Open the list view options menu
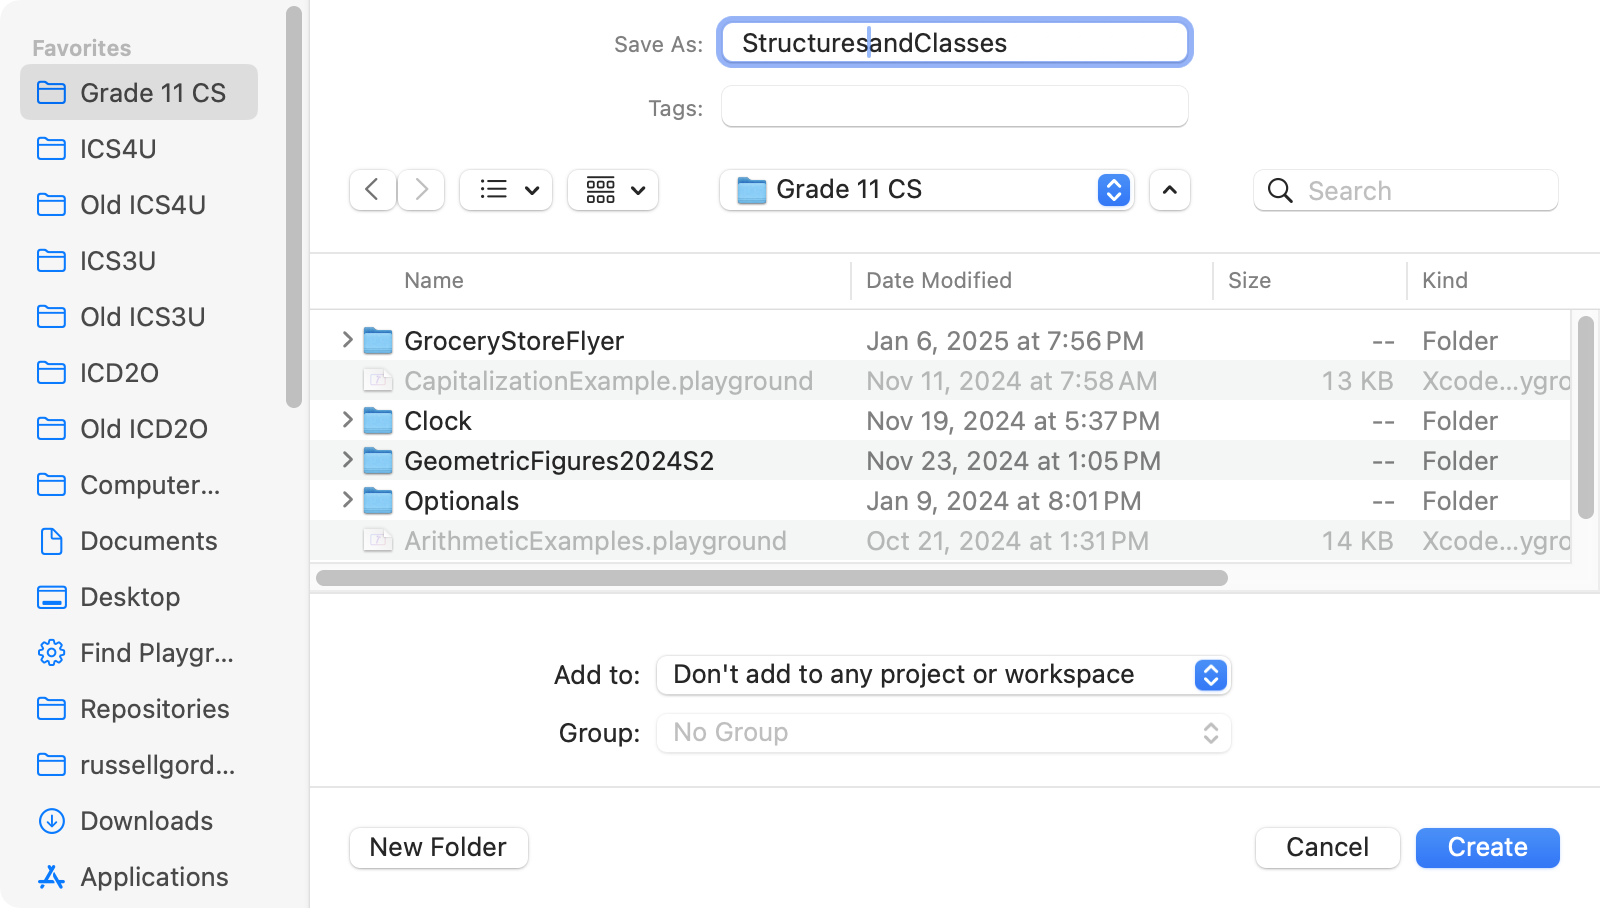This screenshot has height=908, width=1600. (506, 190)
